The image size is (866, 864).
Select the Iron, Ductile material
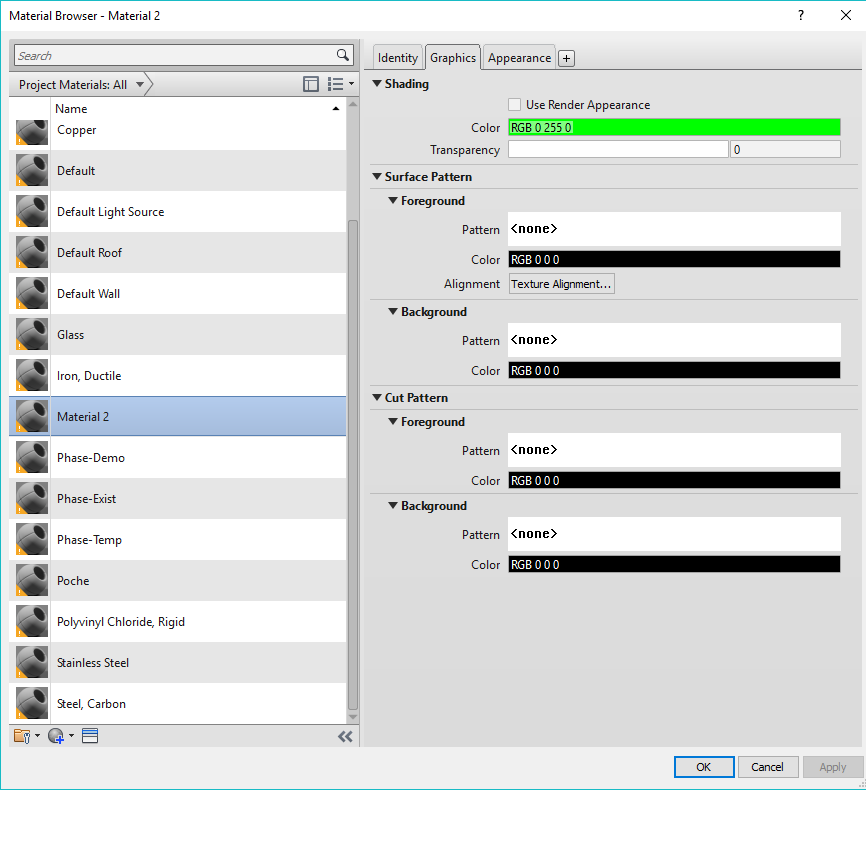[x=178, y=376]
